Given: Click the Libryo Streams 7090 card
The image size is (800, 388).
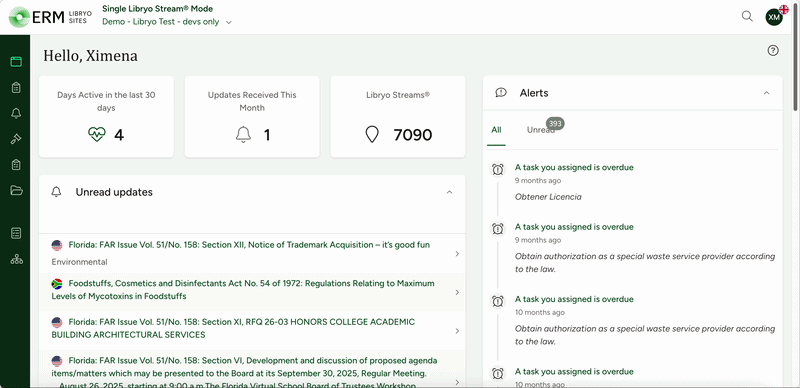Looking at the screenshot, I should coord(398,117).
